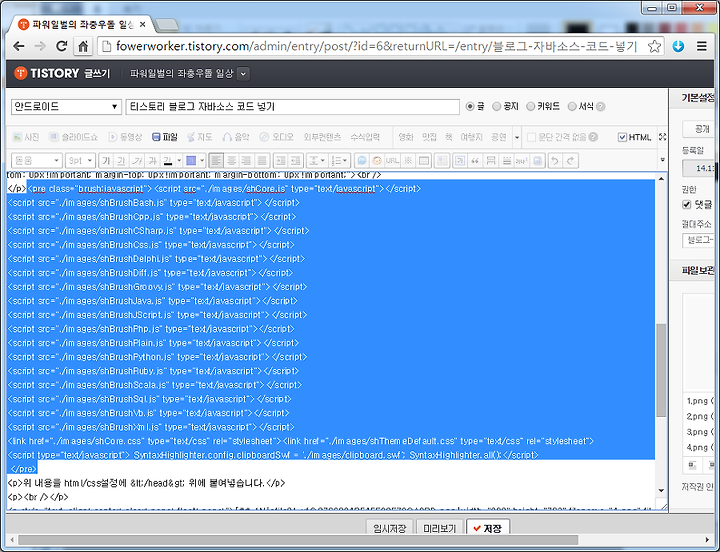Redo the last edit
This screenshot has height=552, width=720.
[571, 161]
